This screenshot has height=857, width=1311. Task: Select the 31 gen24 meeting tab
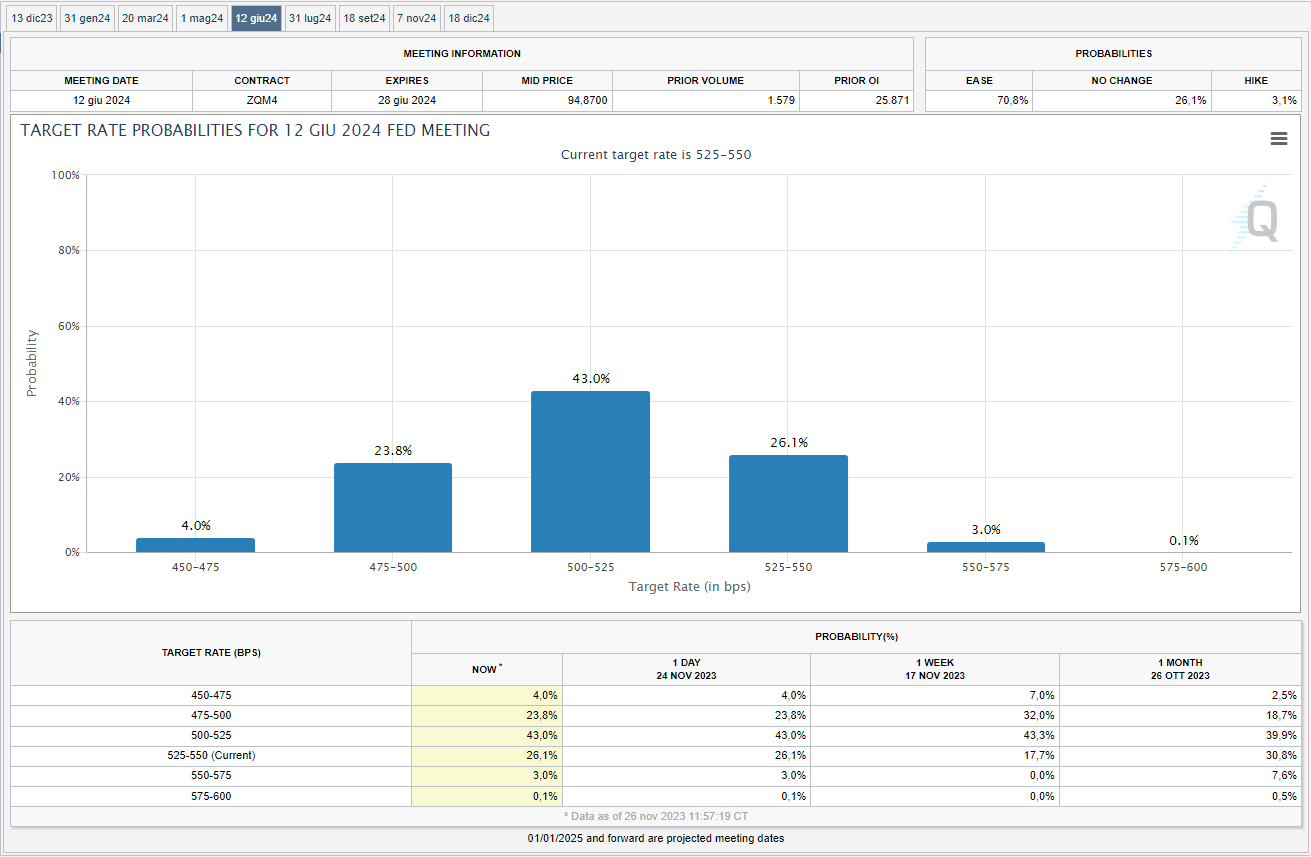tap(86, 18)
